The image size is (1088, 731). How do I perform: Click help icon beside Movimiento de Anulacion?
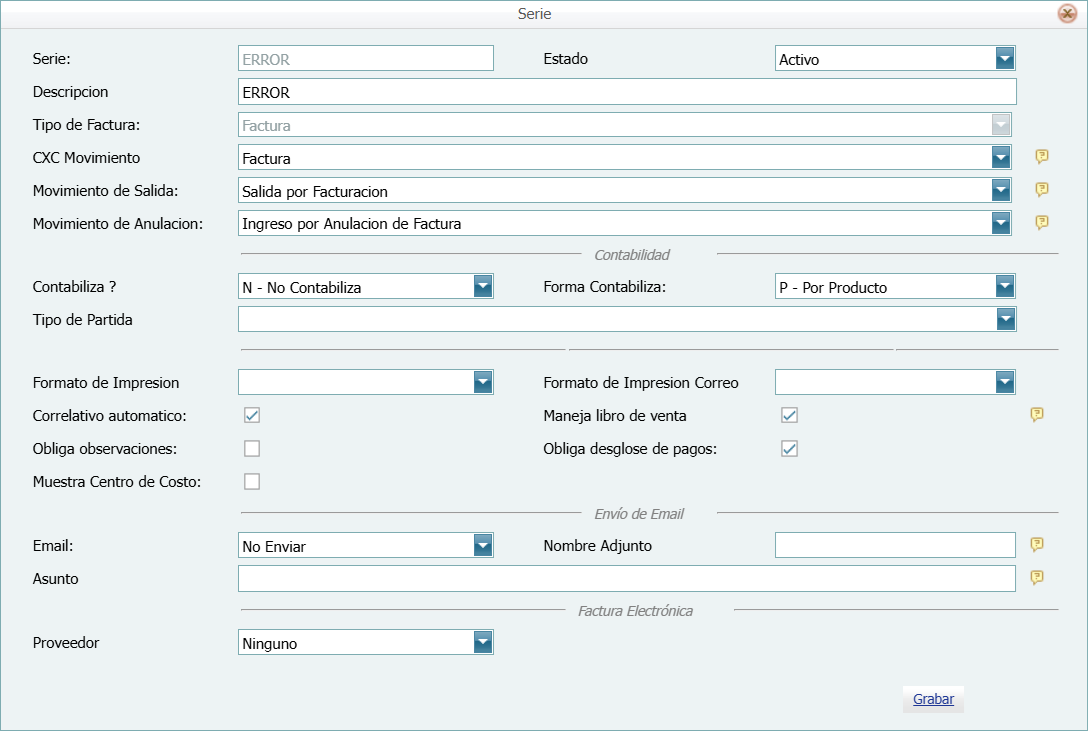1041,222
